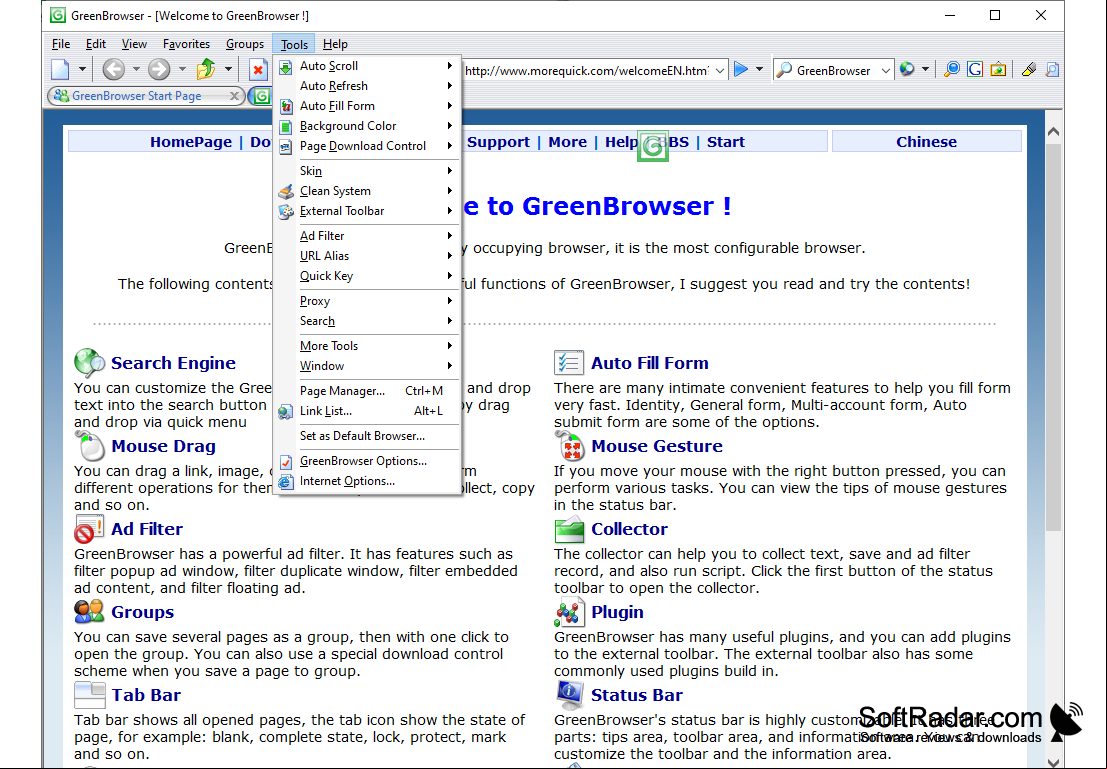The height and width of the screenshot is (769, 1107).
Task: Click the green Background Color menu icon
Action: [285, 126]
